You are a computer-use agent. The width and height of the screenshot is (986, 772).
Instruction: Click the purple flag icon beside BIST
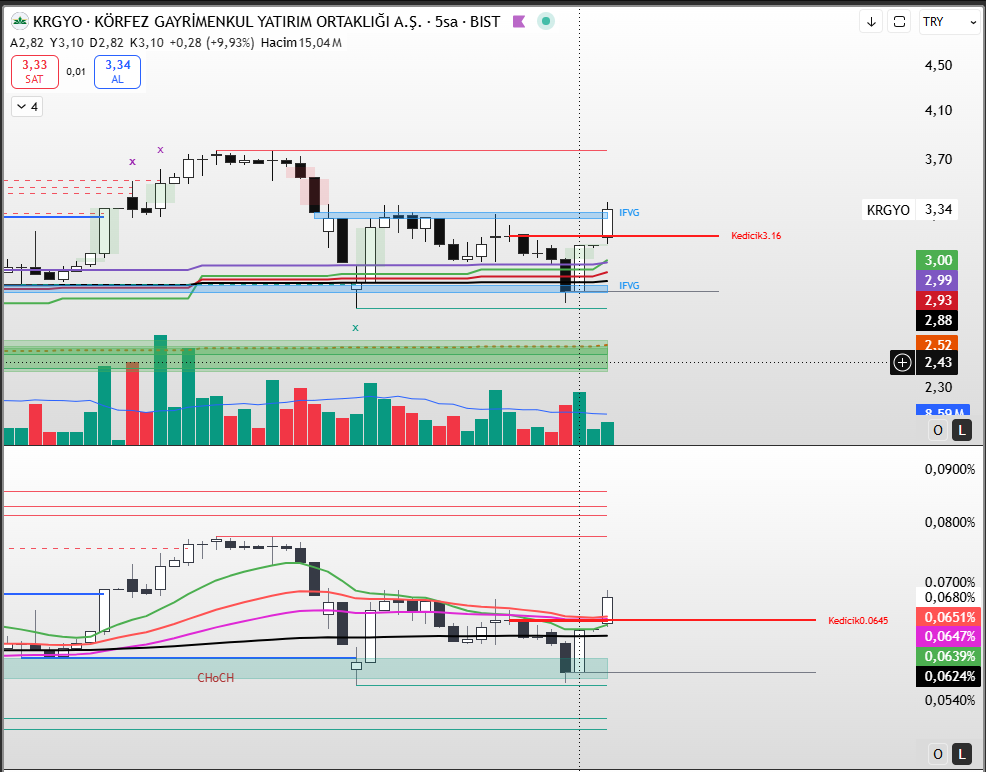click(519, 22)
